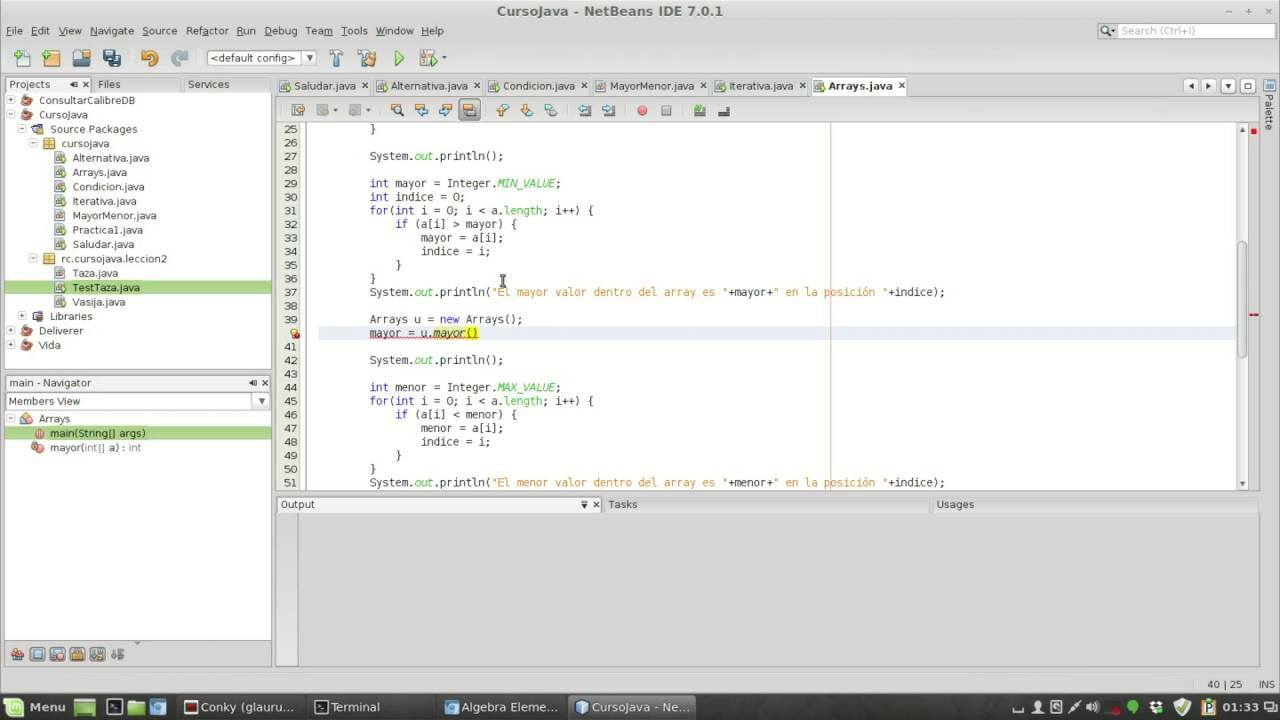Click the editor vertical scrollbar

[x=1243, y=300]
